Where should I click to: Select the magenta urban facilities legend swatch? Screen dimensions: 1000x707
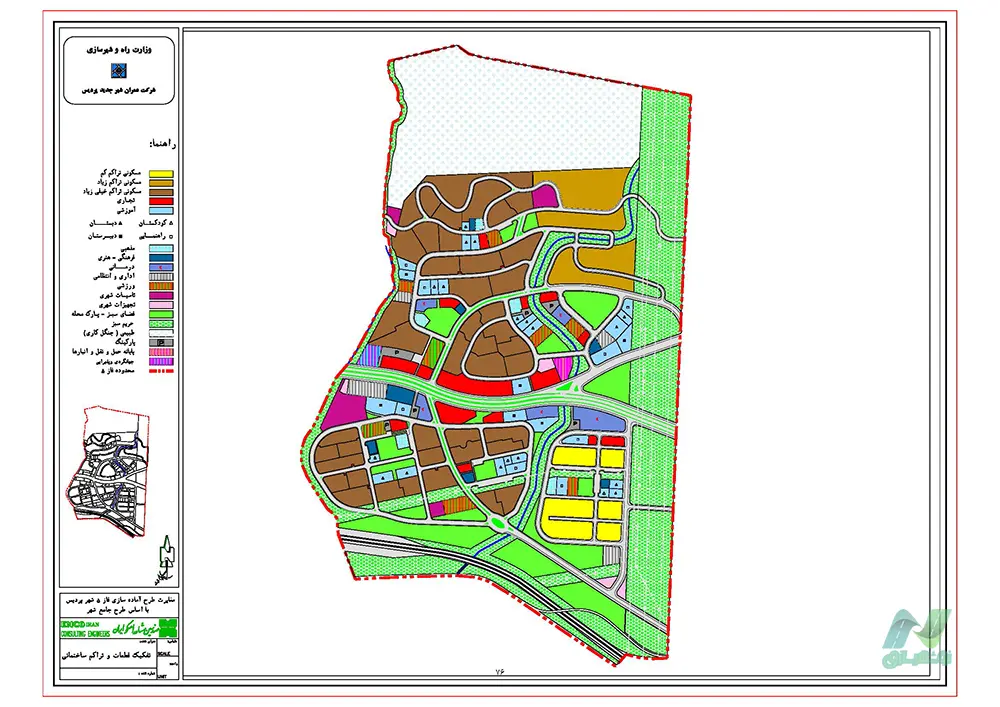(x=160, y=295)
